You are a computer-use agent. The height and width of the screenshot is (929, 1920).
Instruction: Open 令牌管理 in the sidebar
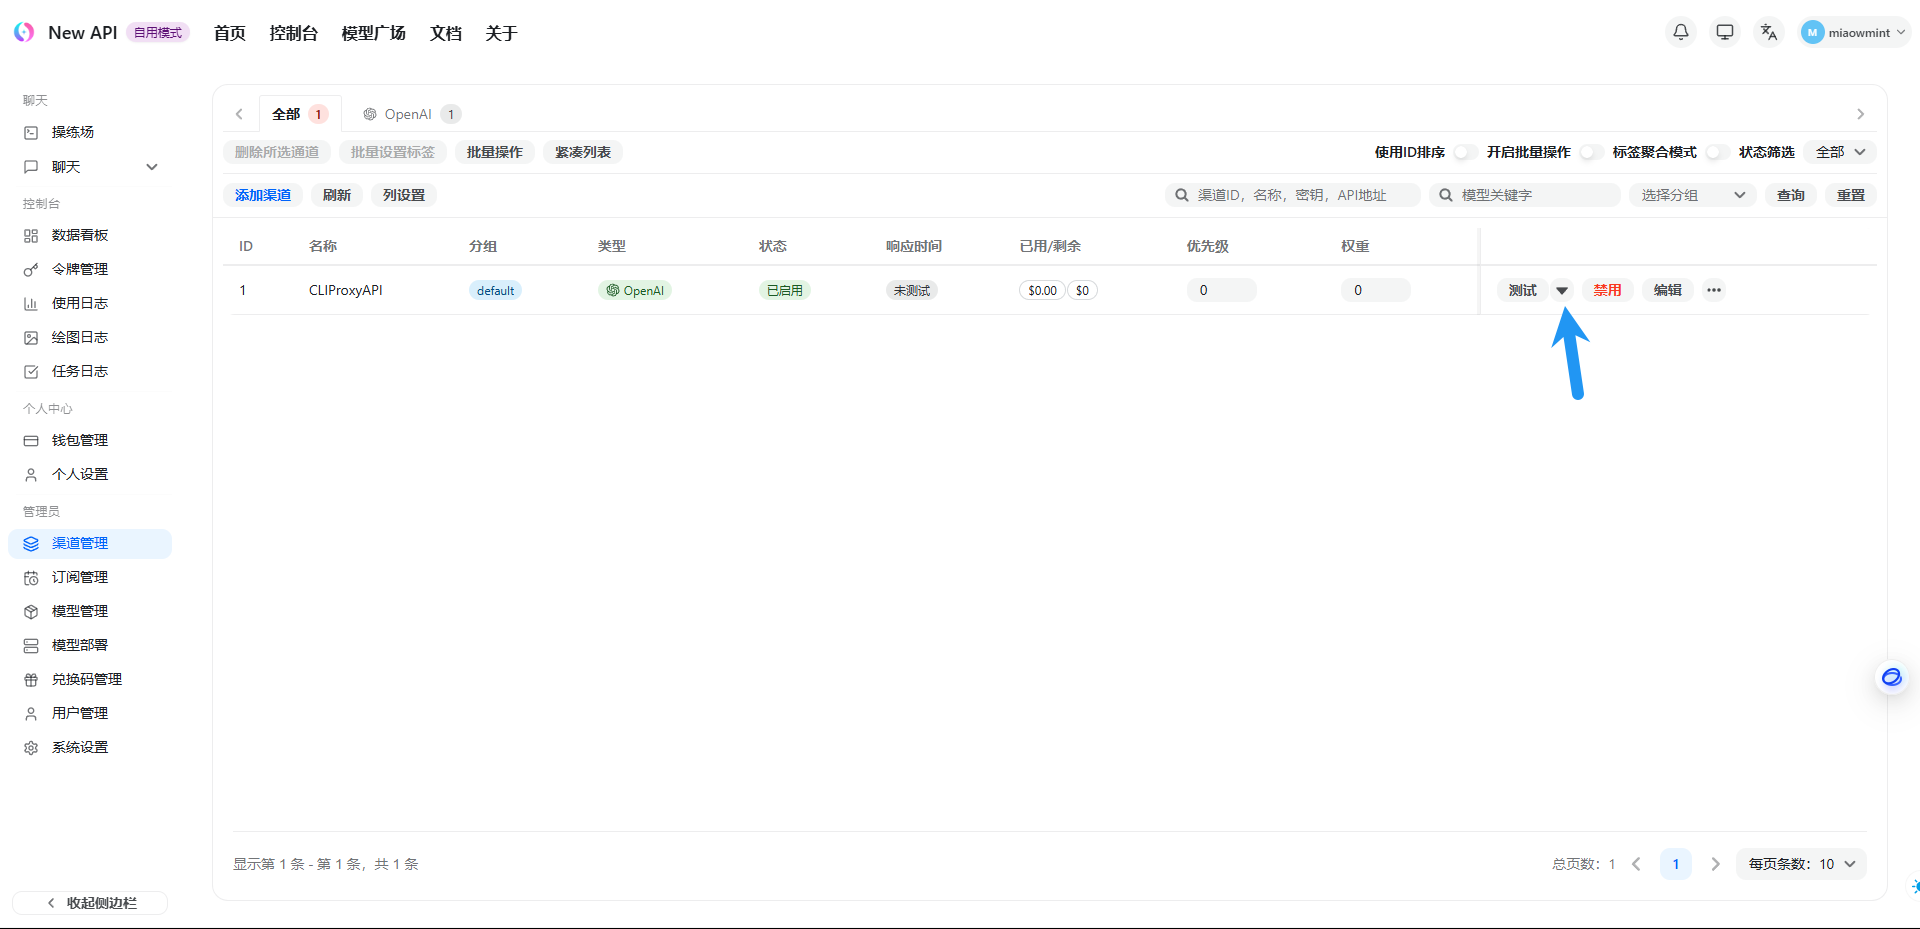point(80,269)
